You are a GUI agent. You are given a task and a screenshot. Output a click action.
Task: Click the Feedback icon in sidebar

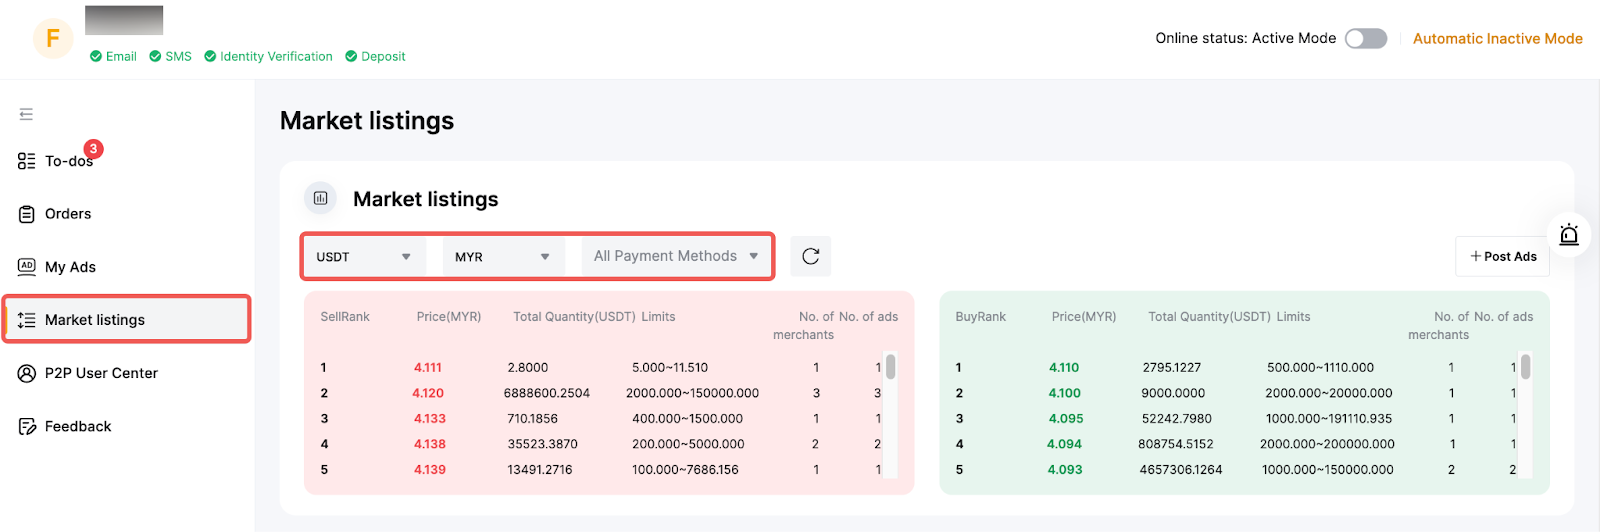tap(27, 426)
